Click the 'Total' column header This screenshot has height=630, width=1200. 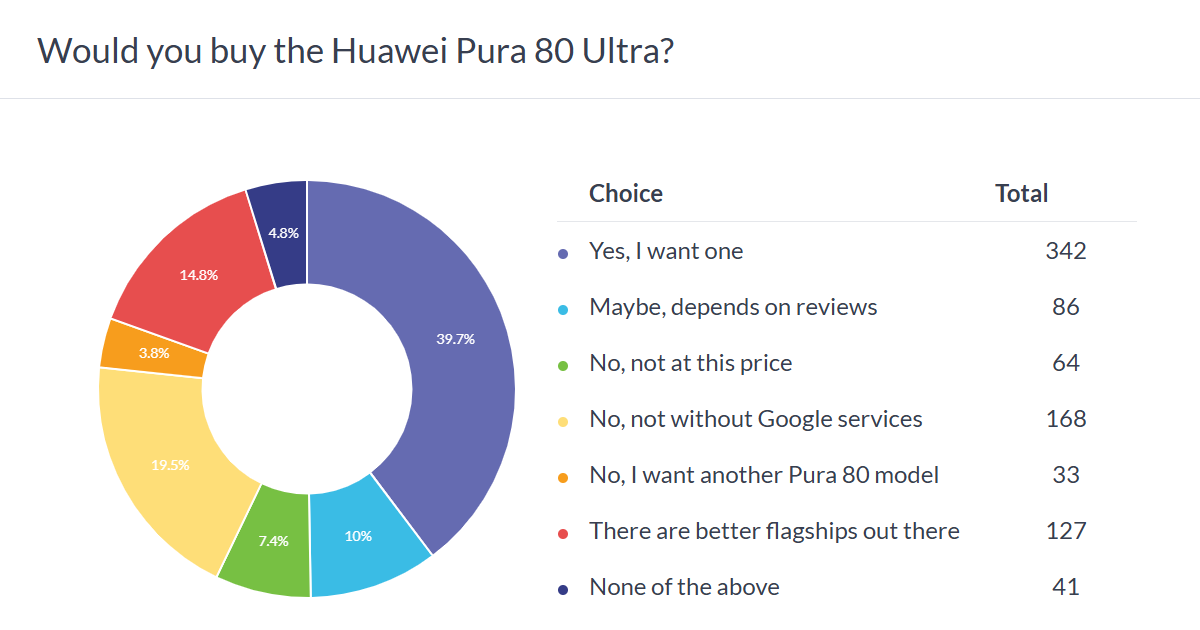tap(1021, 193)
